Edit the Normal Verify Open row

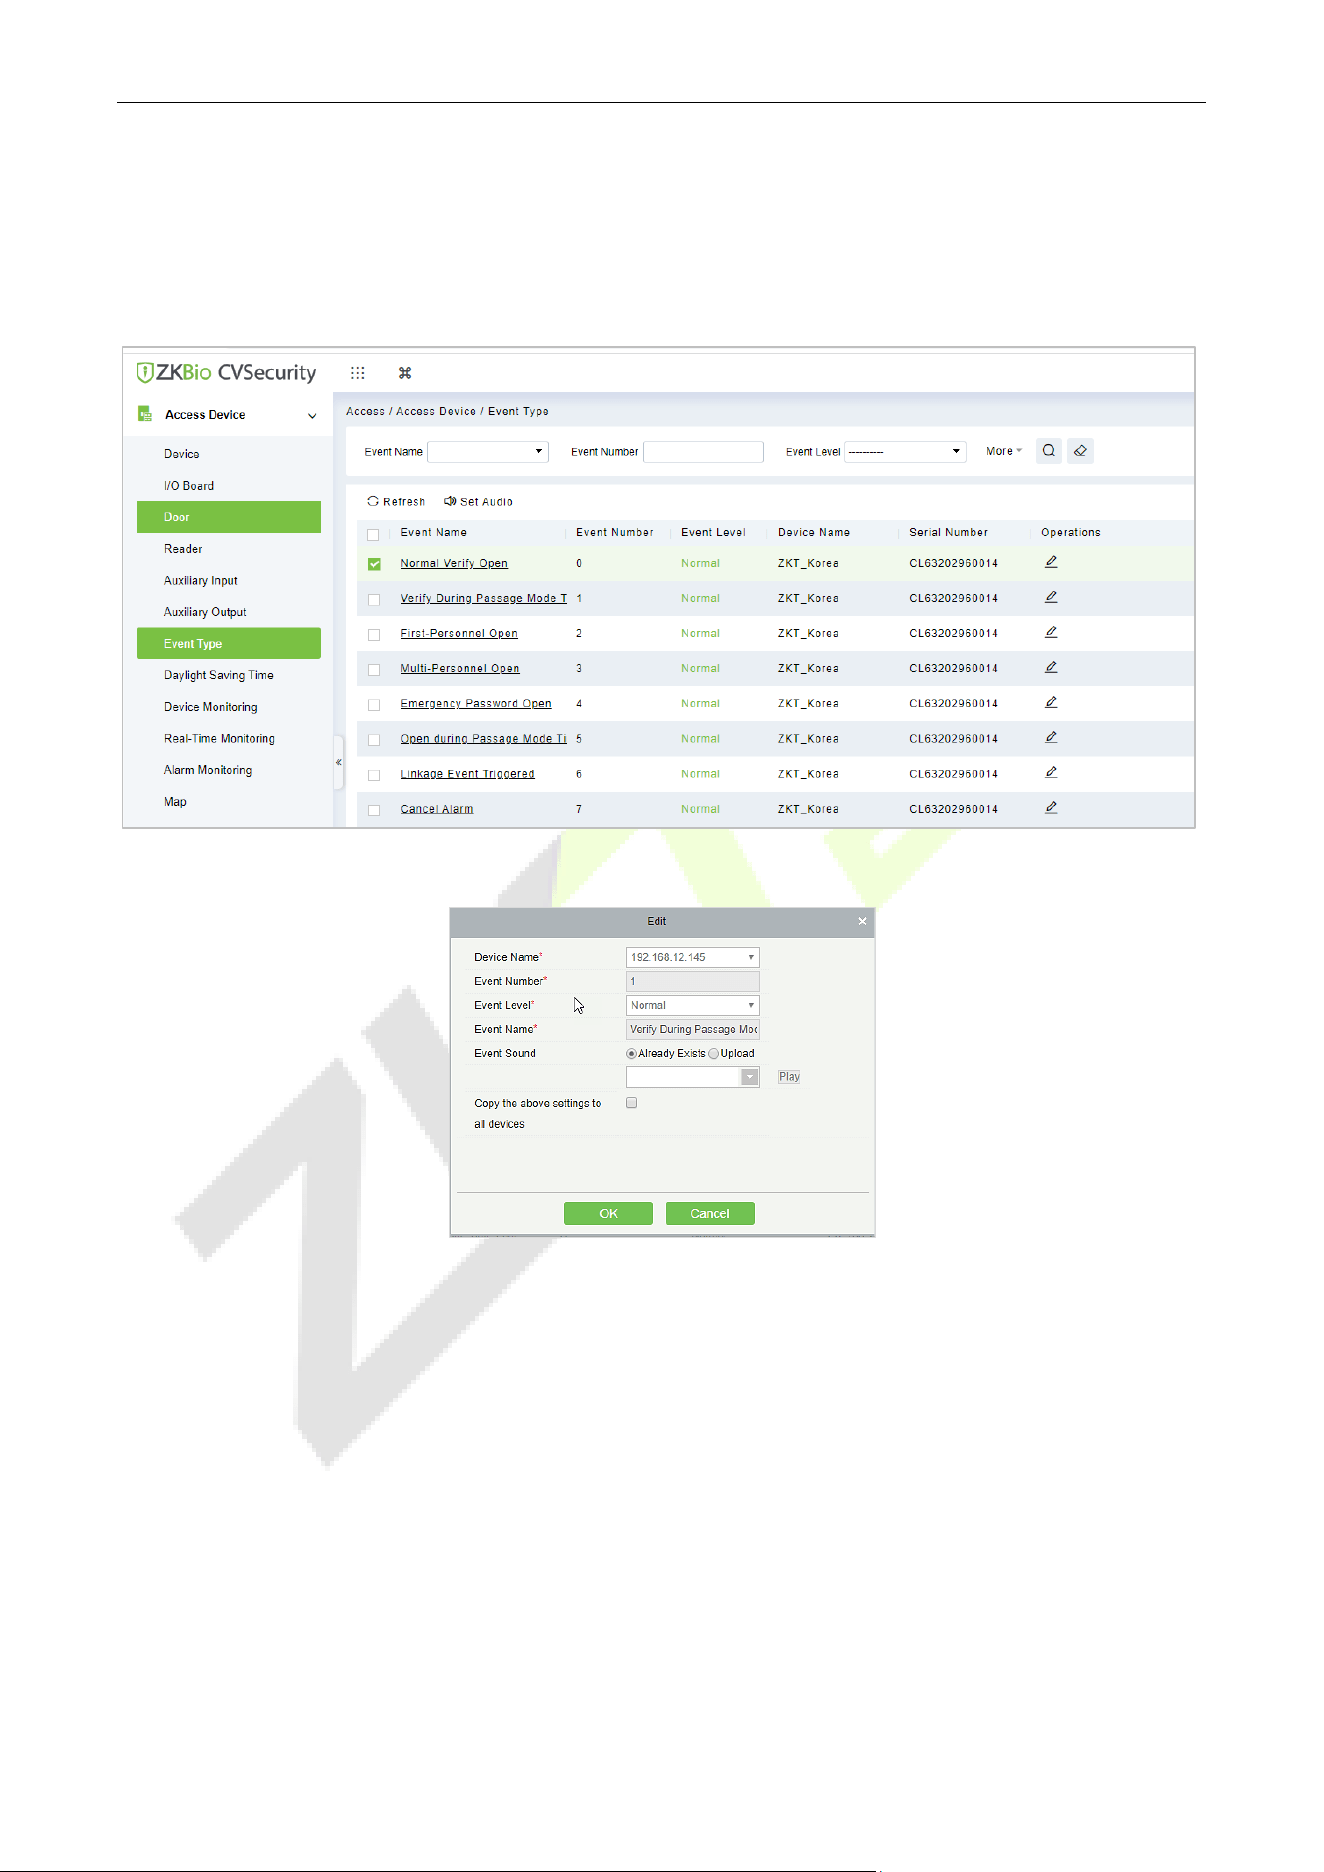point(1051,562)
